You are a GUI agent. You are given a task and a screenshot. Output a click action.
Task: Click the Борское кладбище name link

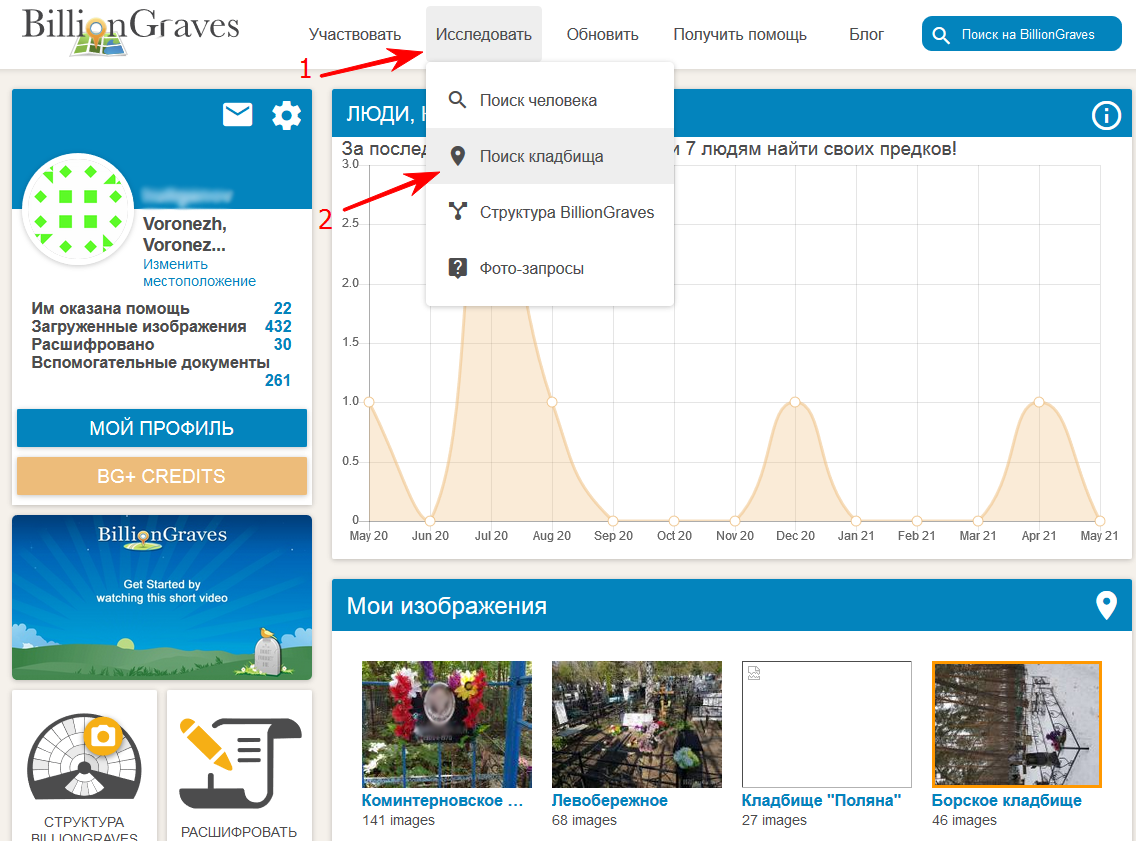pos(1006,800)
